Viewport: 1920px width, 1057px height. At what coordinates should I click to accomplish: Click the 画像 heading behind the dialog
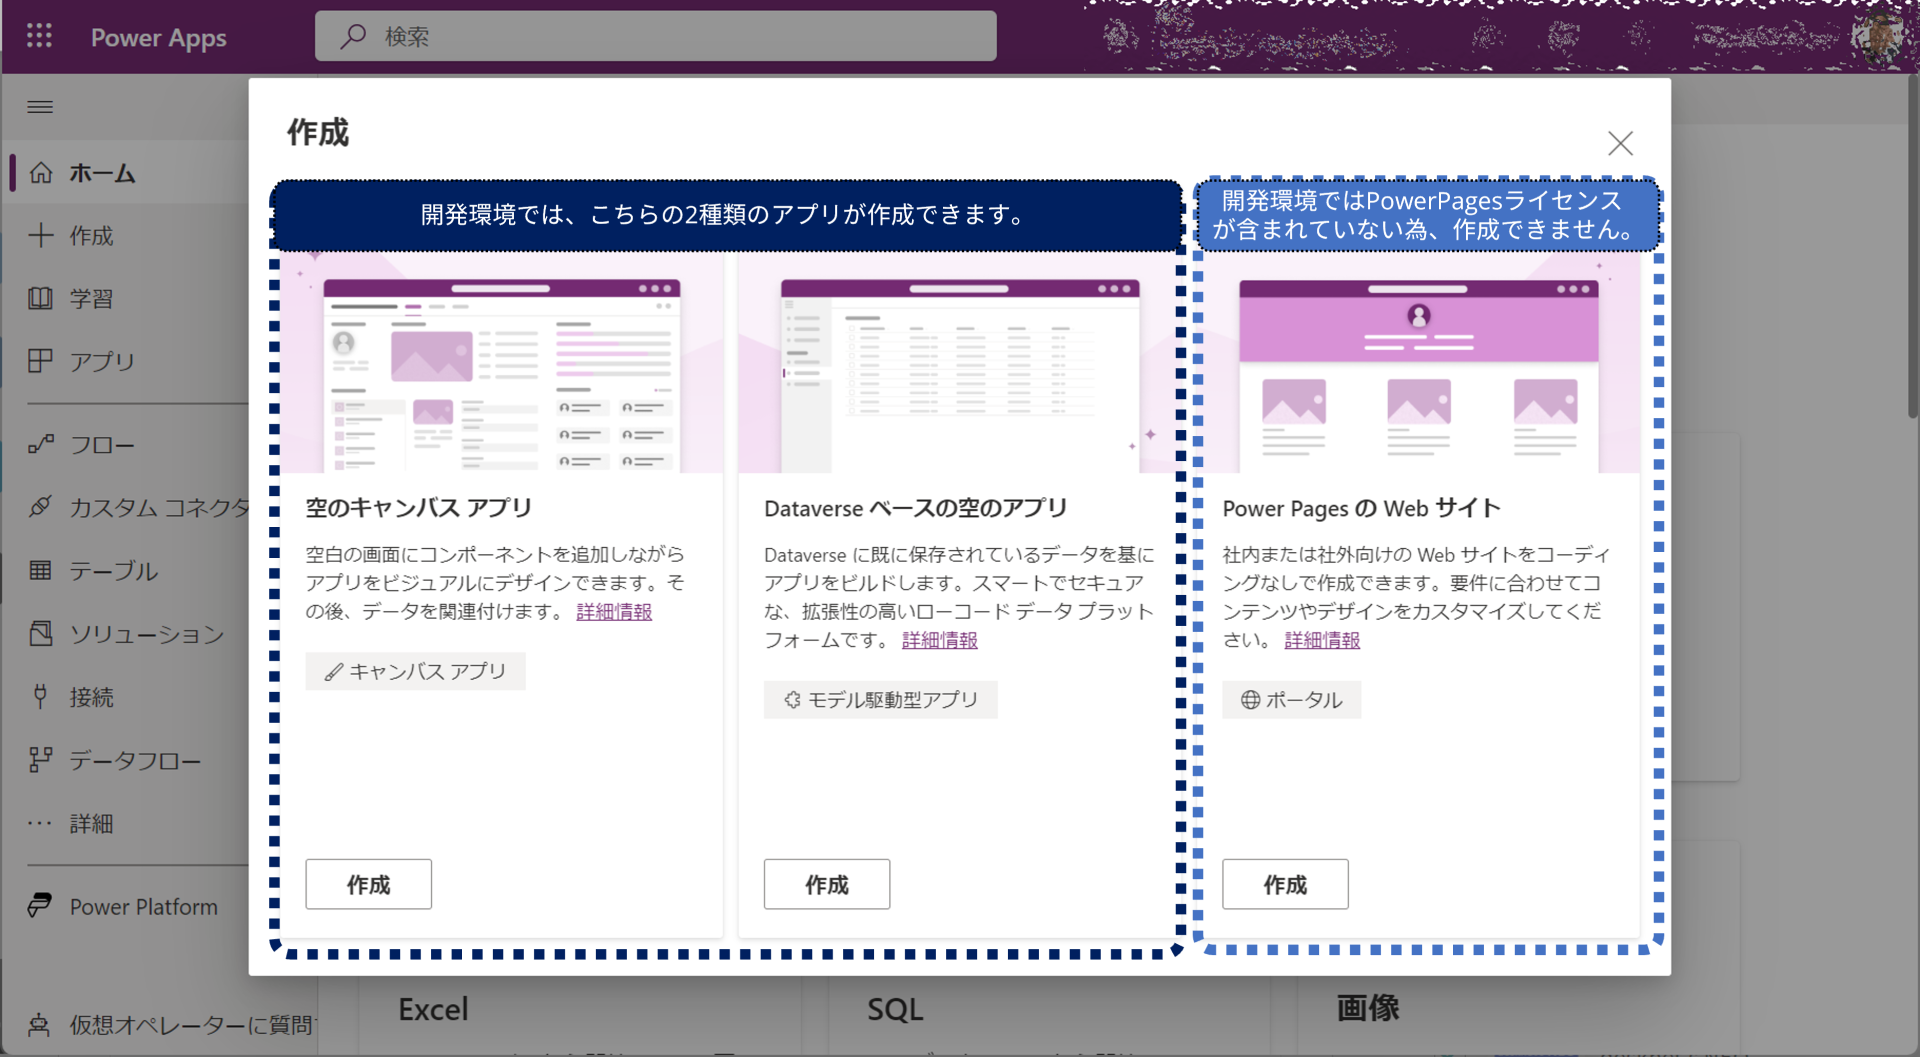click(x=1368, y=1008)
